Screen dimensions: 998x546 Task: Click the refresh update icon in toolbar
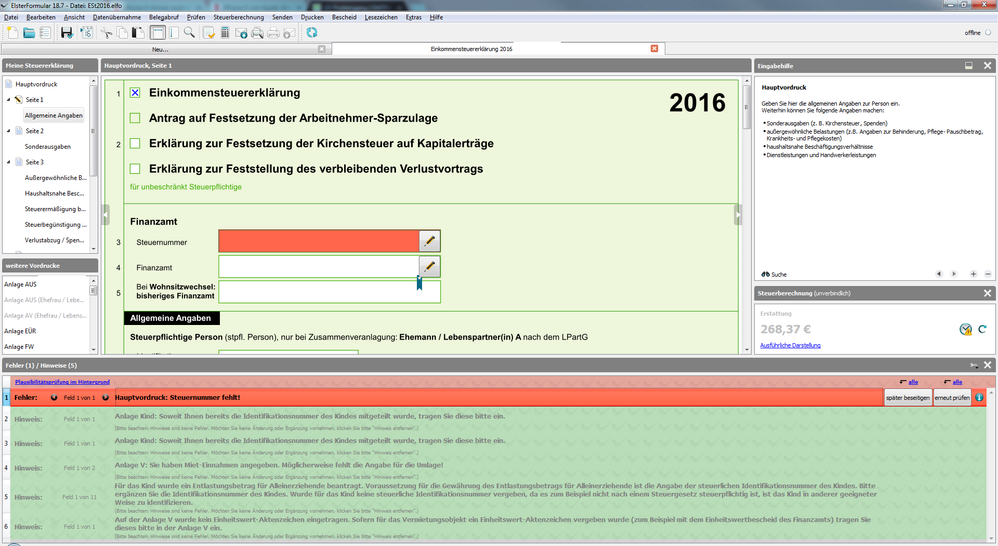coord(312,32)
